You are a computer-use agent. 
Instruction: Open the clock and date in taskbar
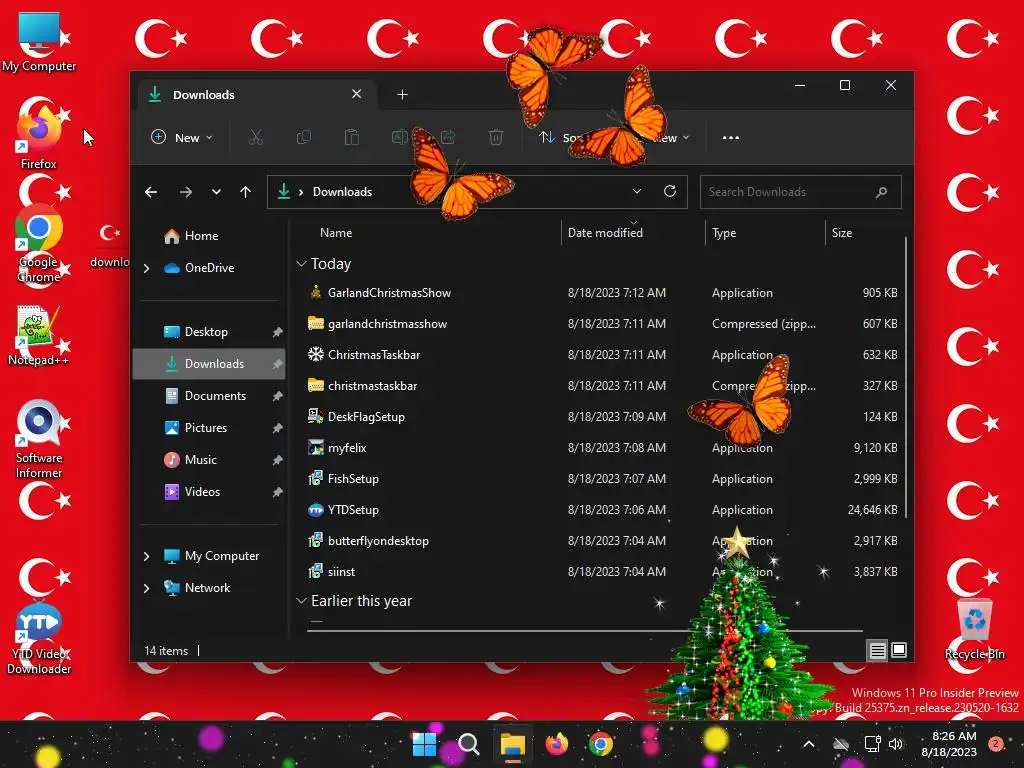click(949, 744)
